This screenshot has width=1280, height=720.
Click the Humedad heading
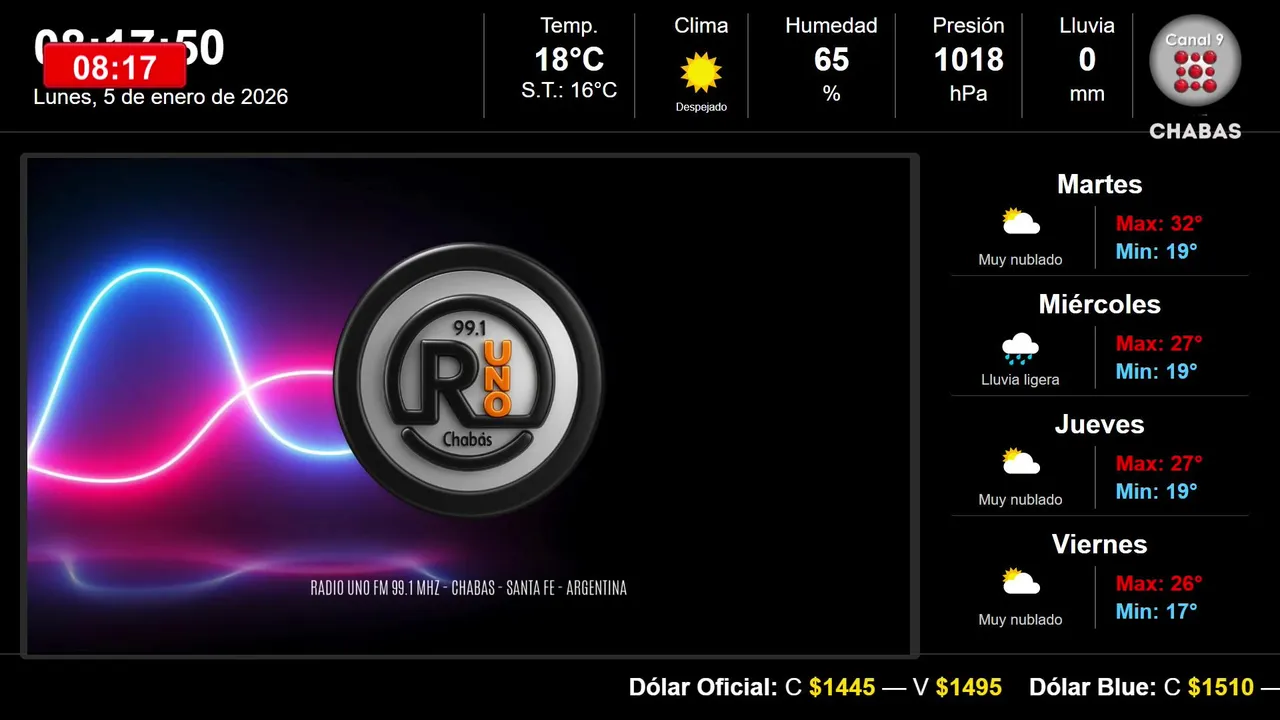tap(831, 26)
